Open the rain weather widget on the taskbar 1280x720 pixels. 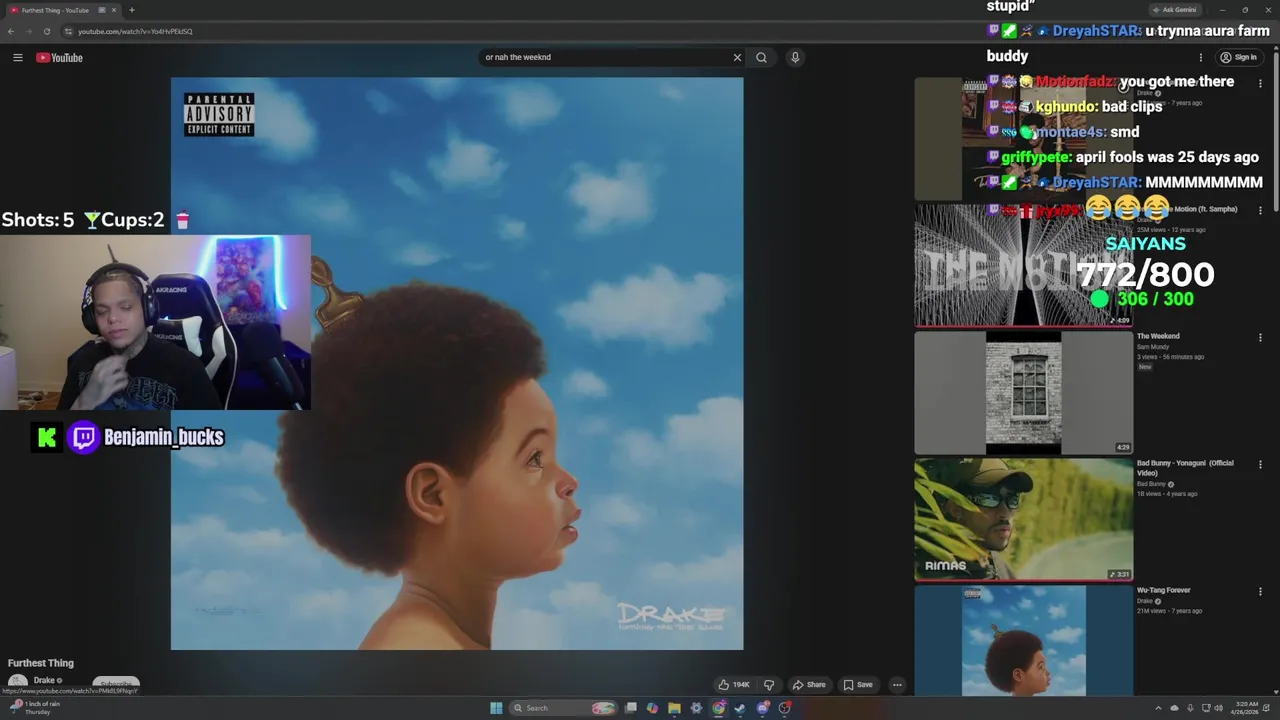pos(35,708)
